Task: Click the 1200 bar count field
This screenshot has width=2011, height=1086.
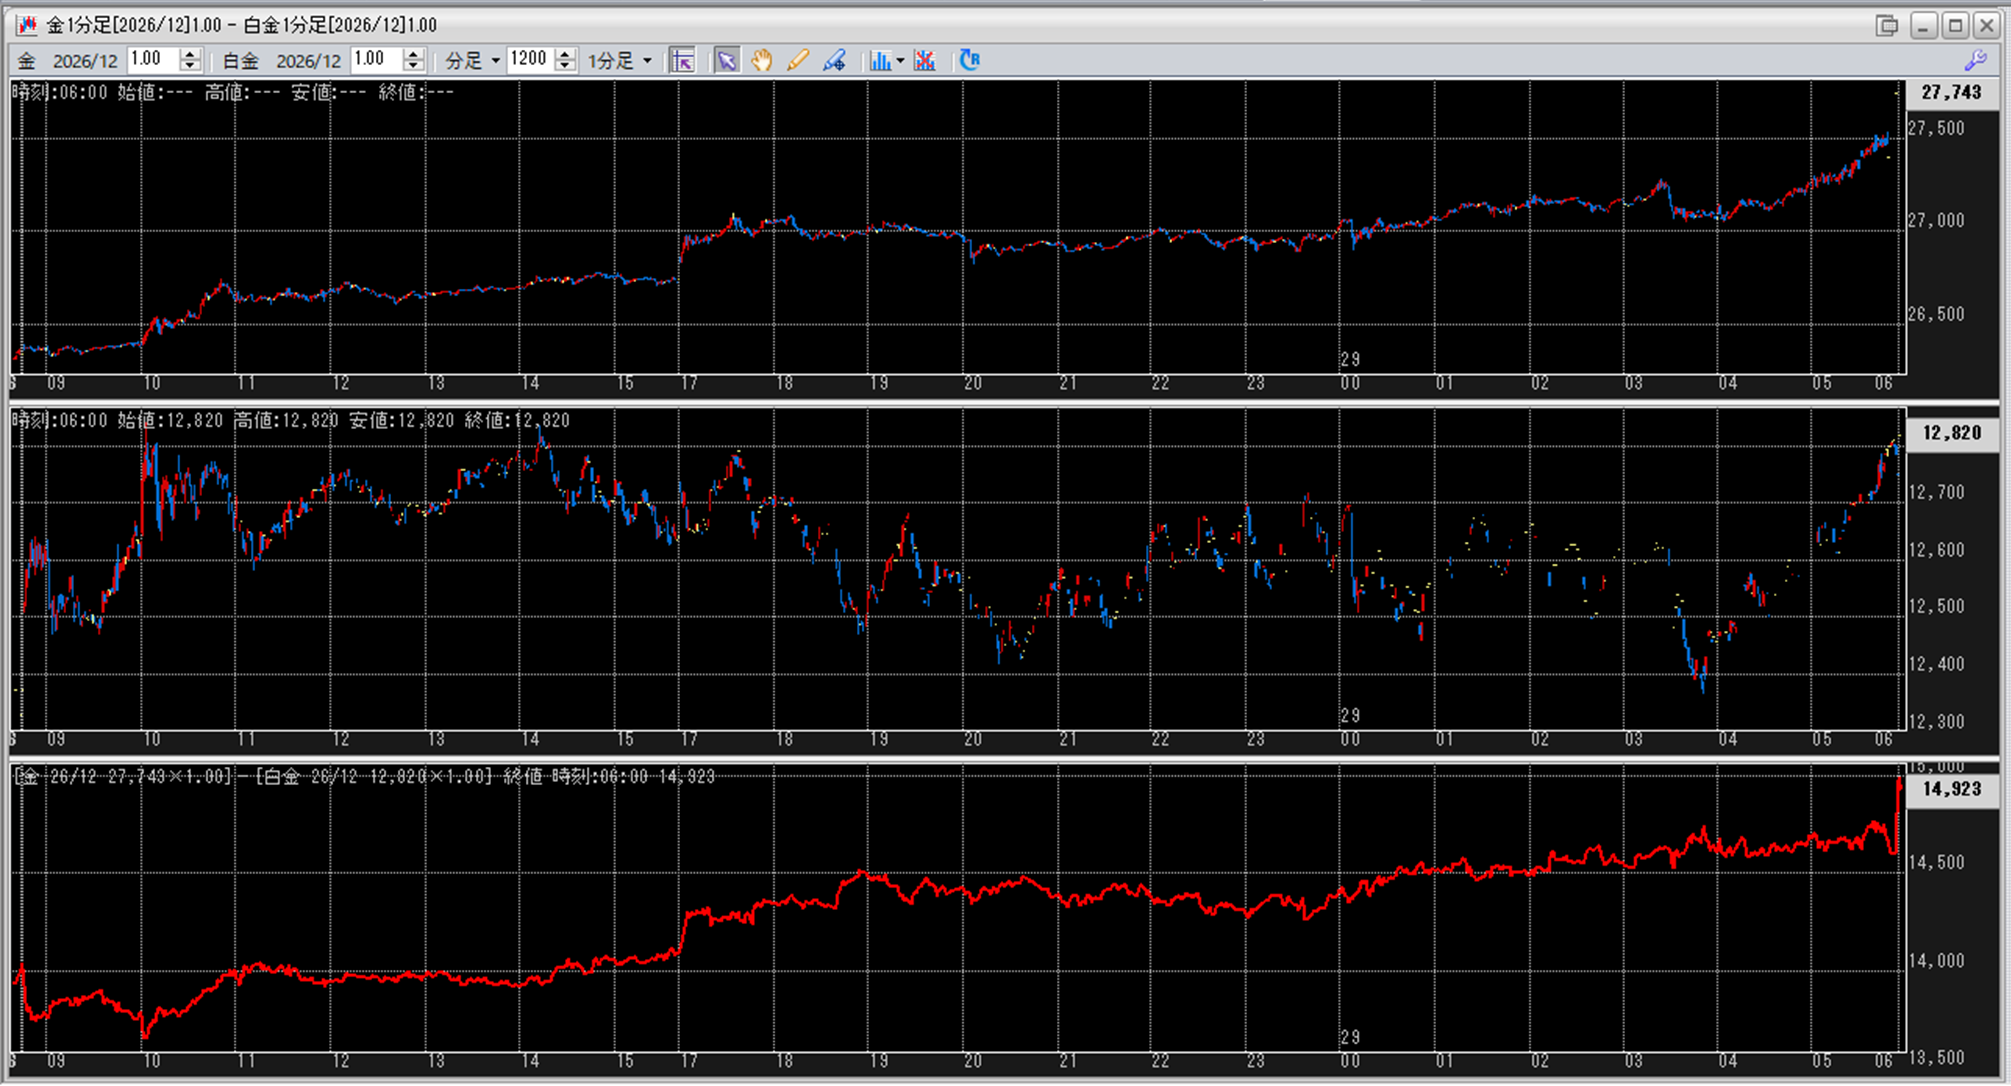Action: pyautogui.click(x=528, y=60)
